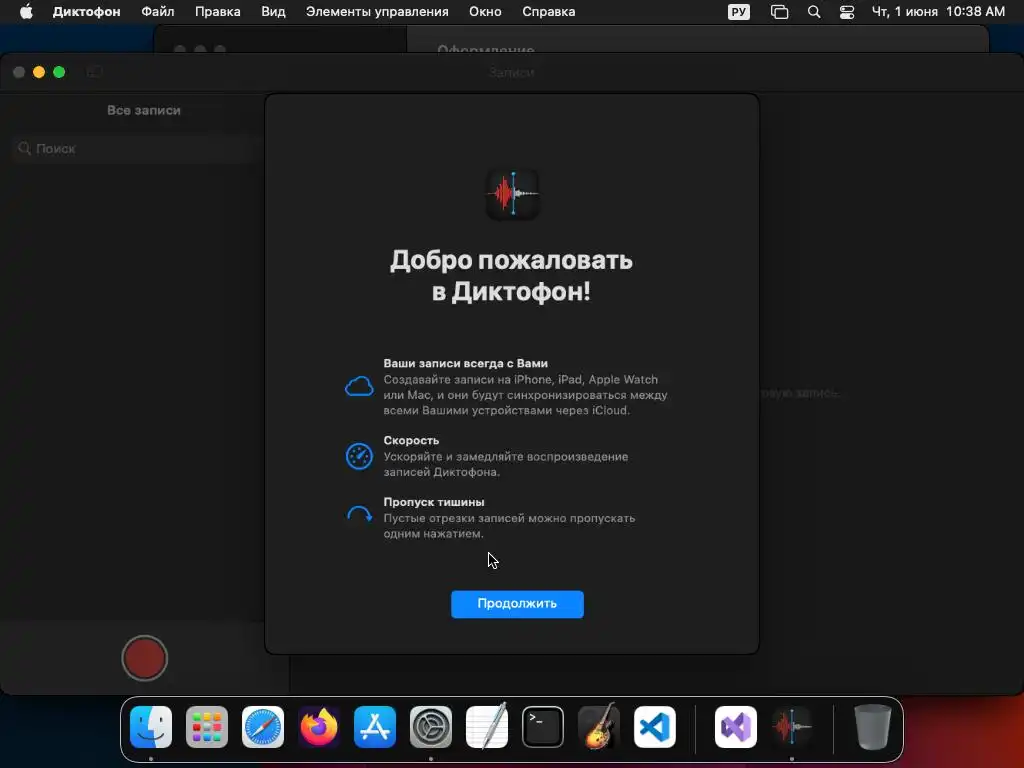The image size is (1024, 768).
Task: Open System Preferences from the Dock
Action: (x=431, y=727)
